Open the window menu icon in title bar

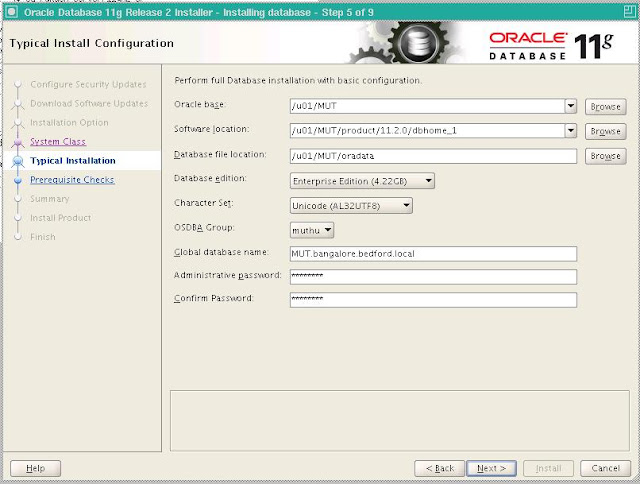[11, 12]
